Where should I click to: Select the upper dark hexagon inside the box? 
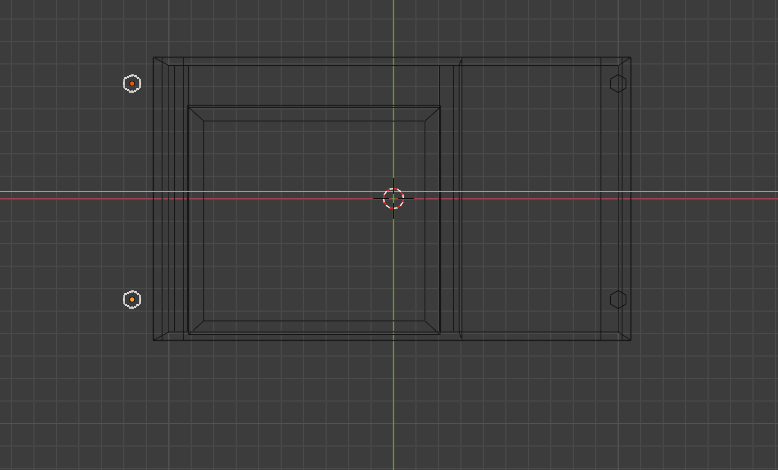[x=618, y=83]
